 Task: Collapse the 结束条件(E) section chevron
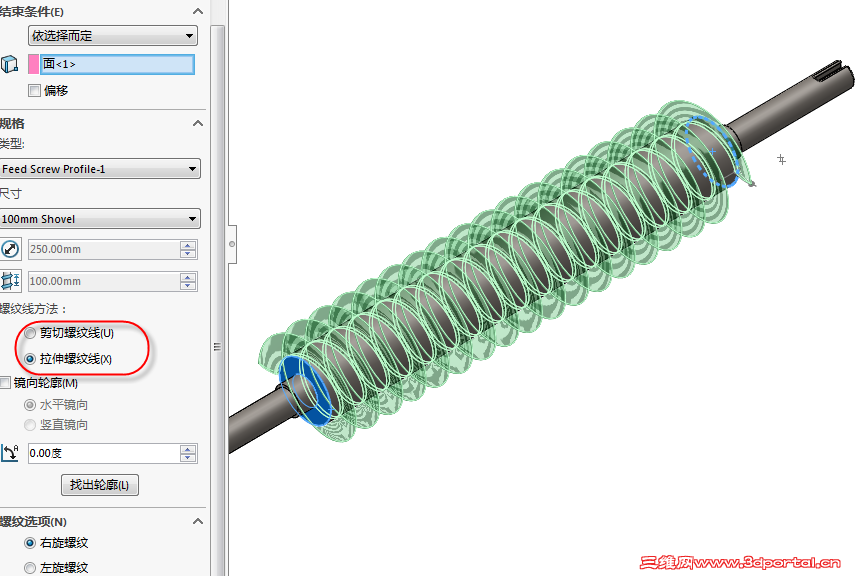pyautogui.click(x=198, y=12)
